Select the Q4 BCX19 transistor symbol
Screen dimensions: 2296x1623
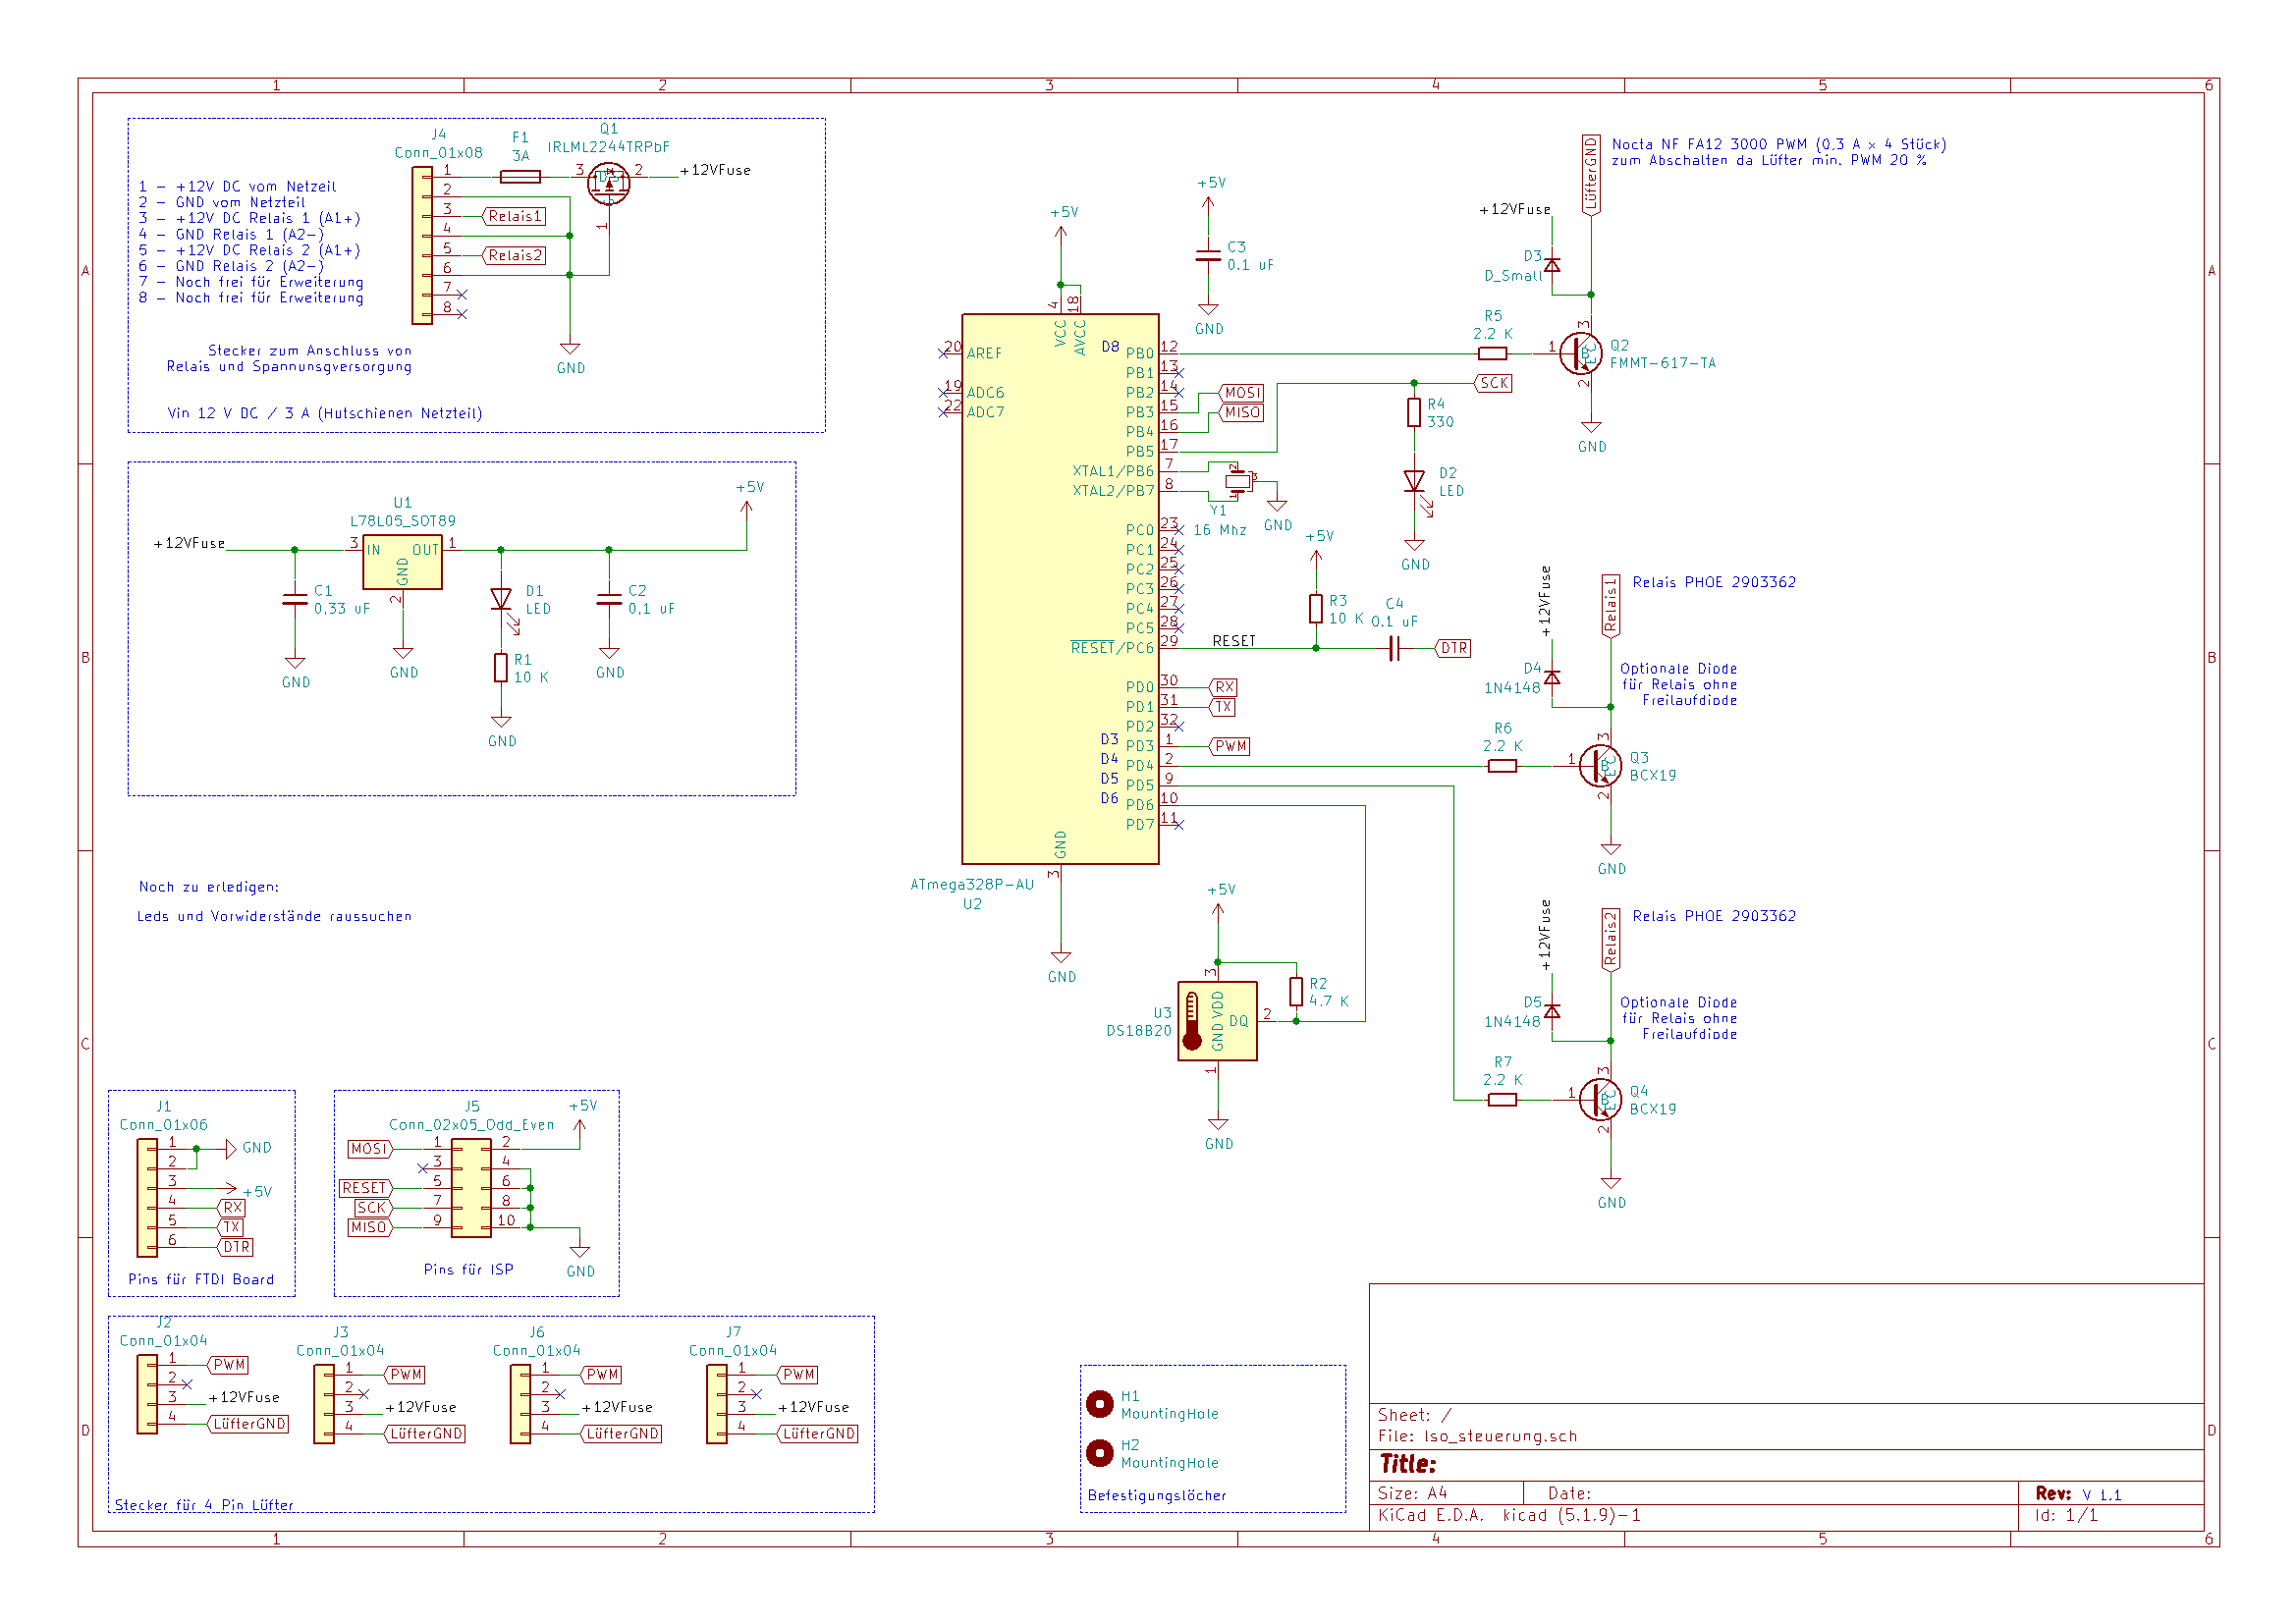pos(1601,1100)
